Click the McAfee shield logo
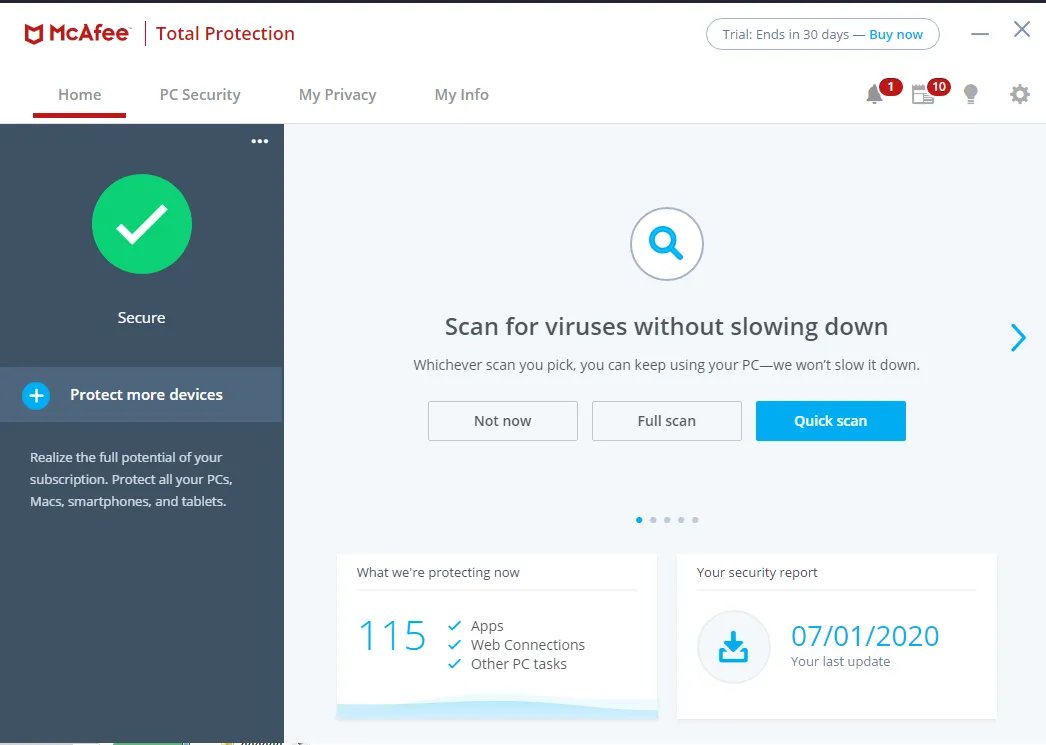 pyautogui.click(x=34, y=34)
